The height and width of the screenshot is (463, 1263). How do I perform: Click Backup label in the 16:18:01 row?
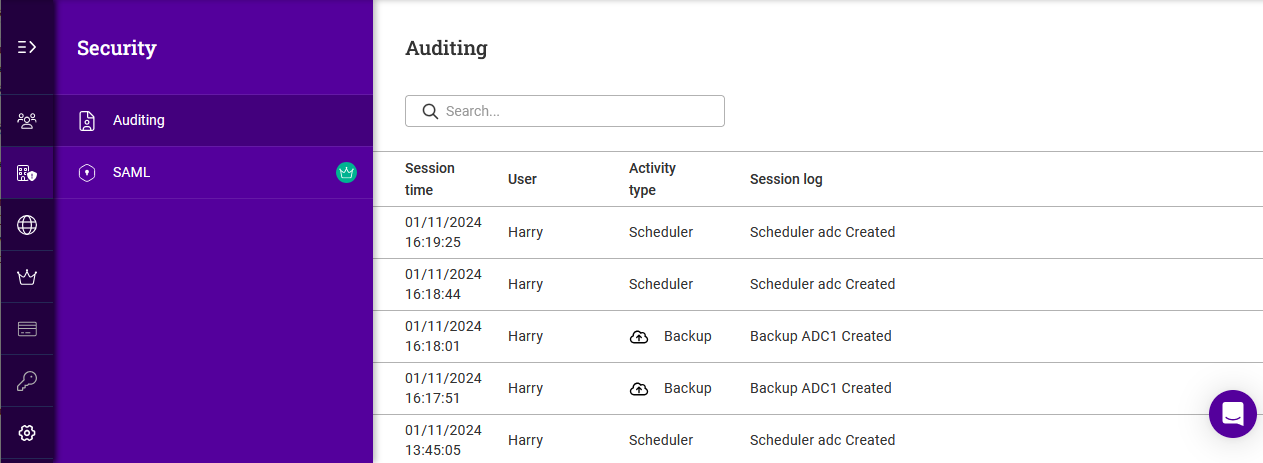click(688, 336)
